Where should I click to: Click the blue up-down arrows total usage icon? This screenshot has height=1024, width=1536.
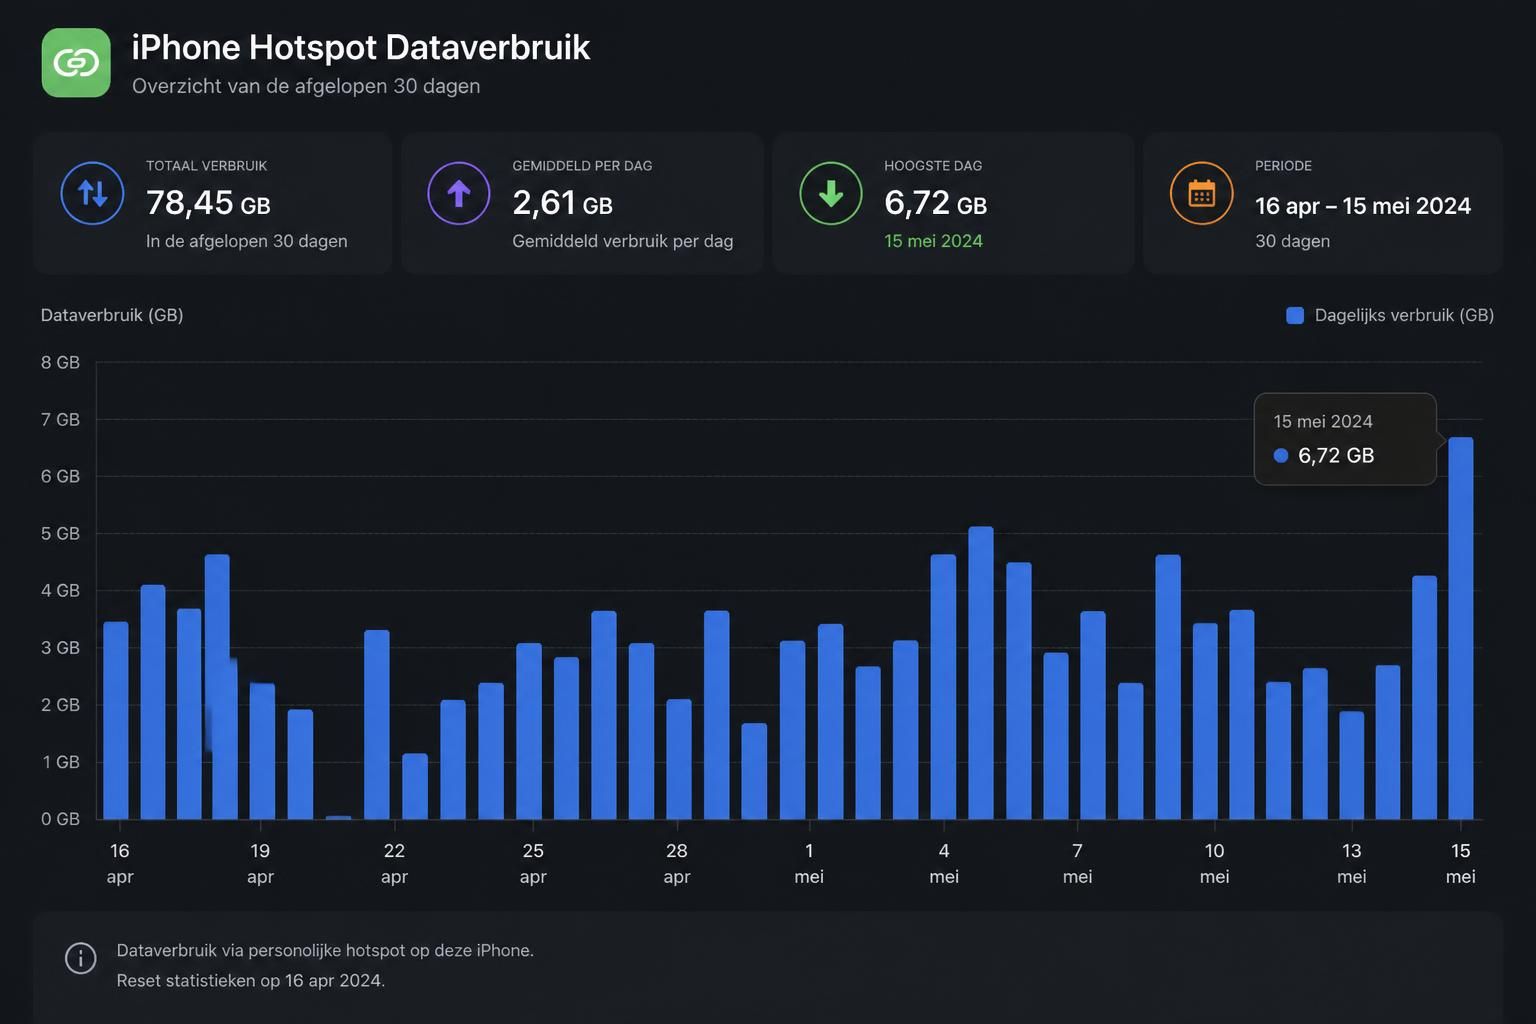coord(92,193)
